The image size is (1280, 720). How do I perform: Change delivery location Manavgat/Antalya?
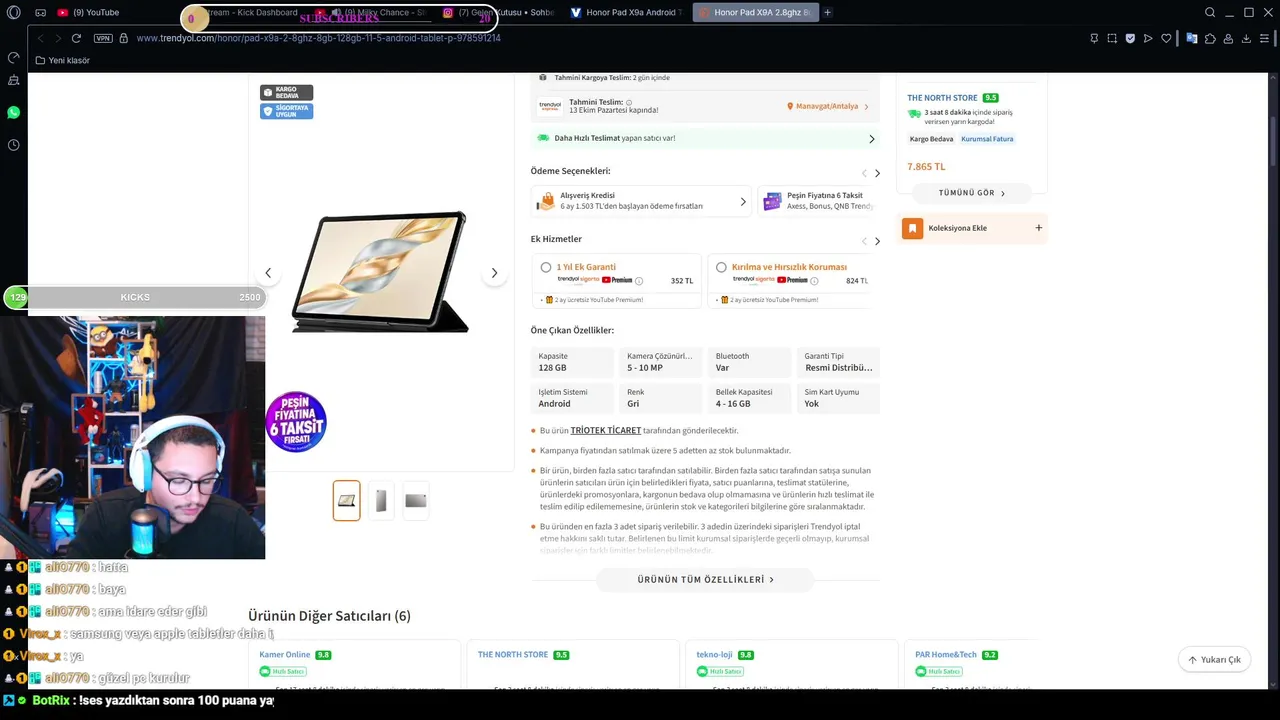coord(827,106)
